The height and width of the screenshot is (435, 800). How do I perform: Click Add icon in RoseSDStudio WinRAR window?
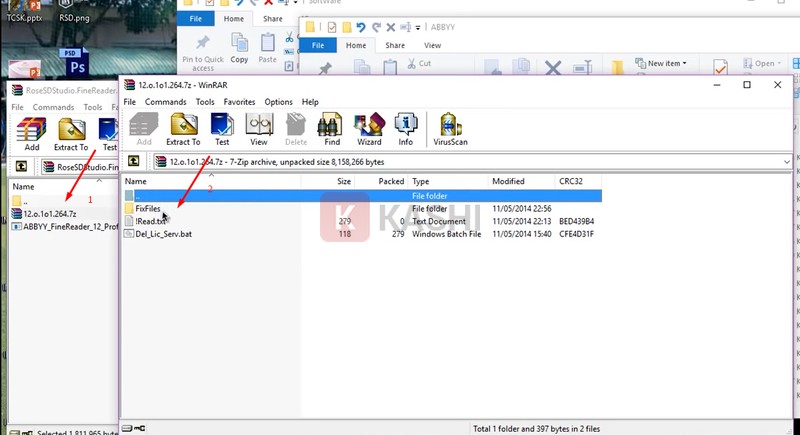(32, 135)
